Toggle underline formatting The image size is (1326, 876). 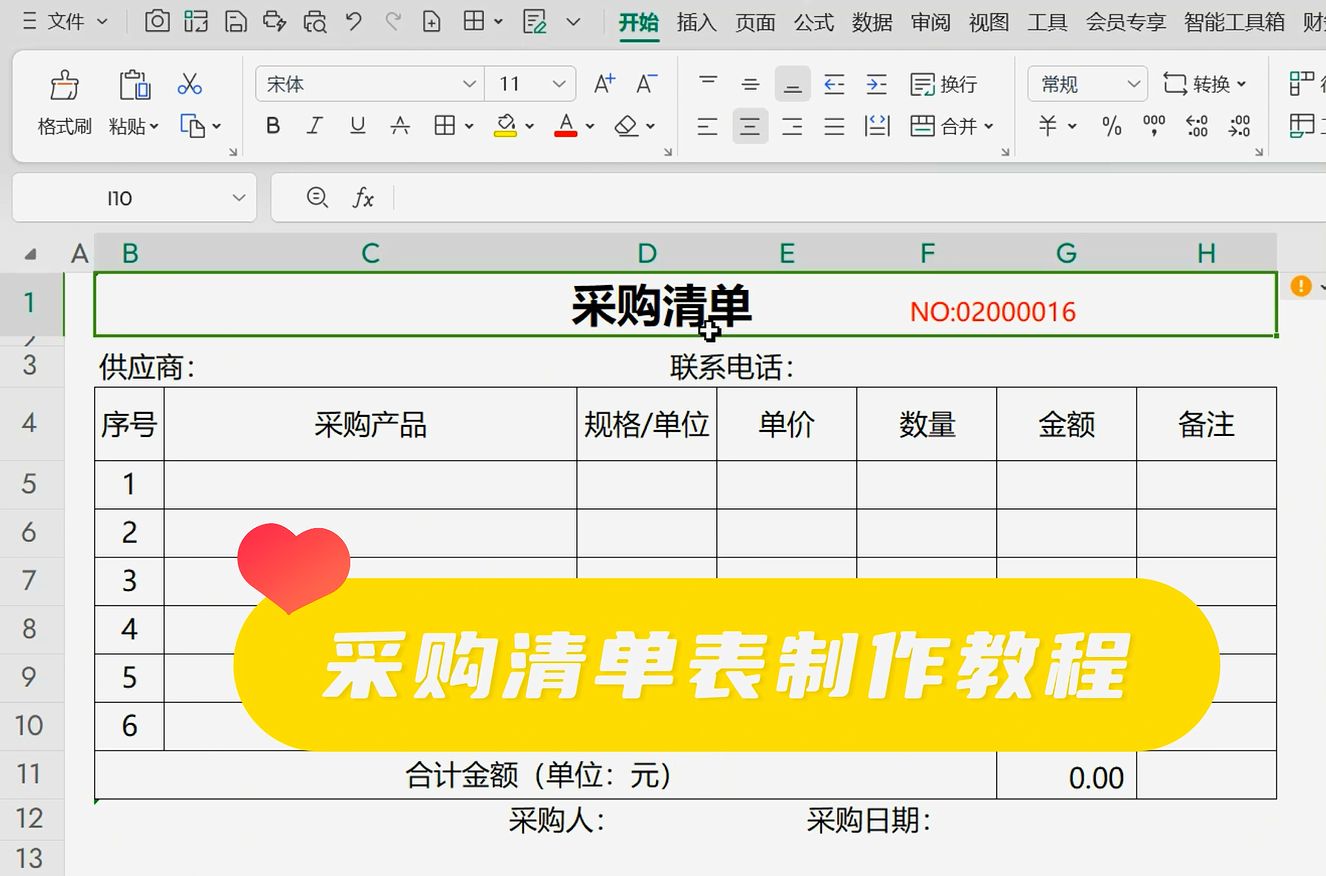358,126
